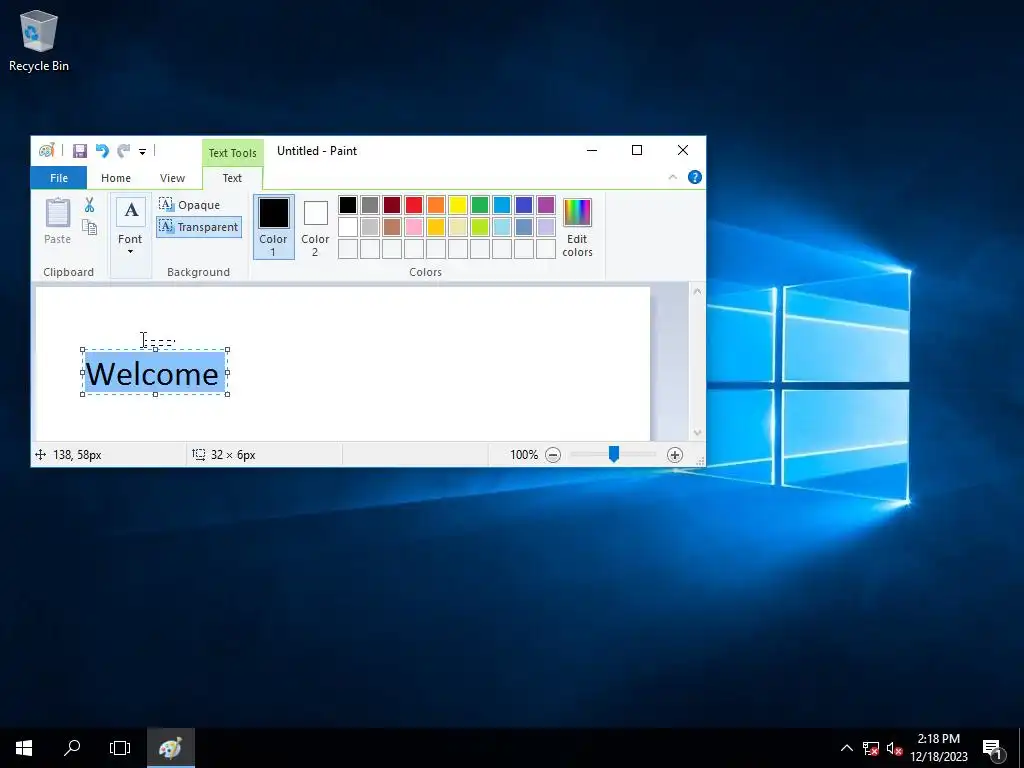Pick the gold color swatch

436,227
